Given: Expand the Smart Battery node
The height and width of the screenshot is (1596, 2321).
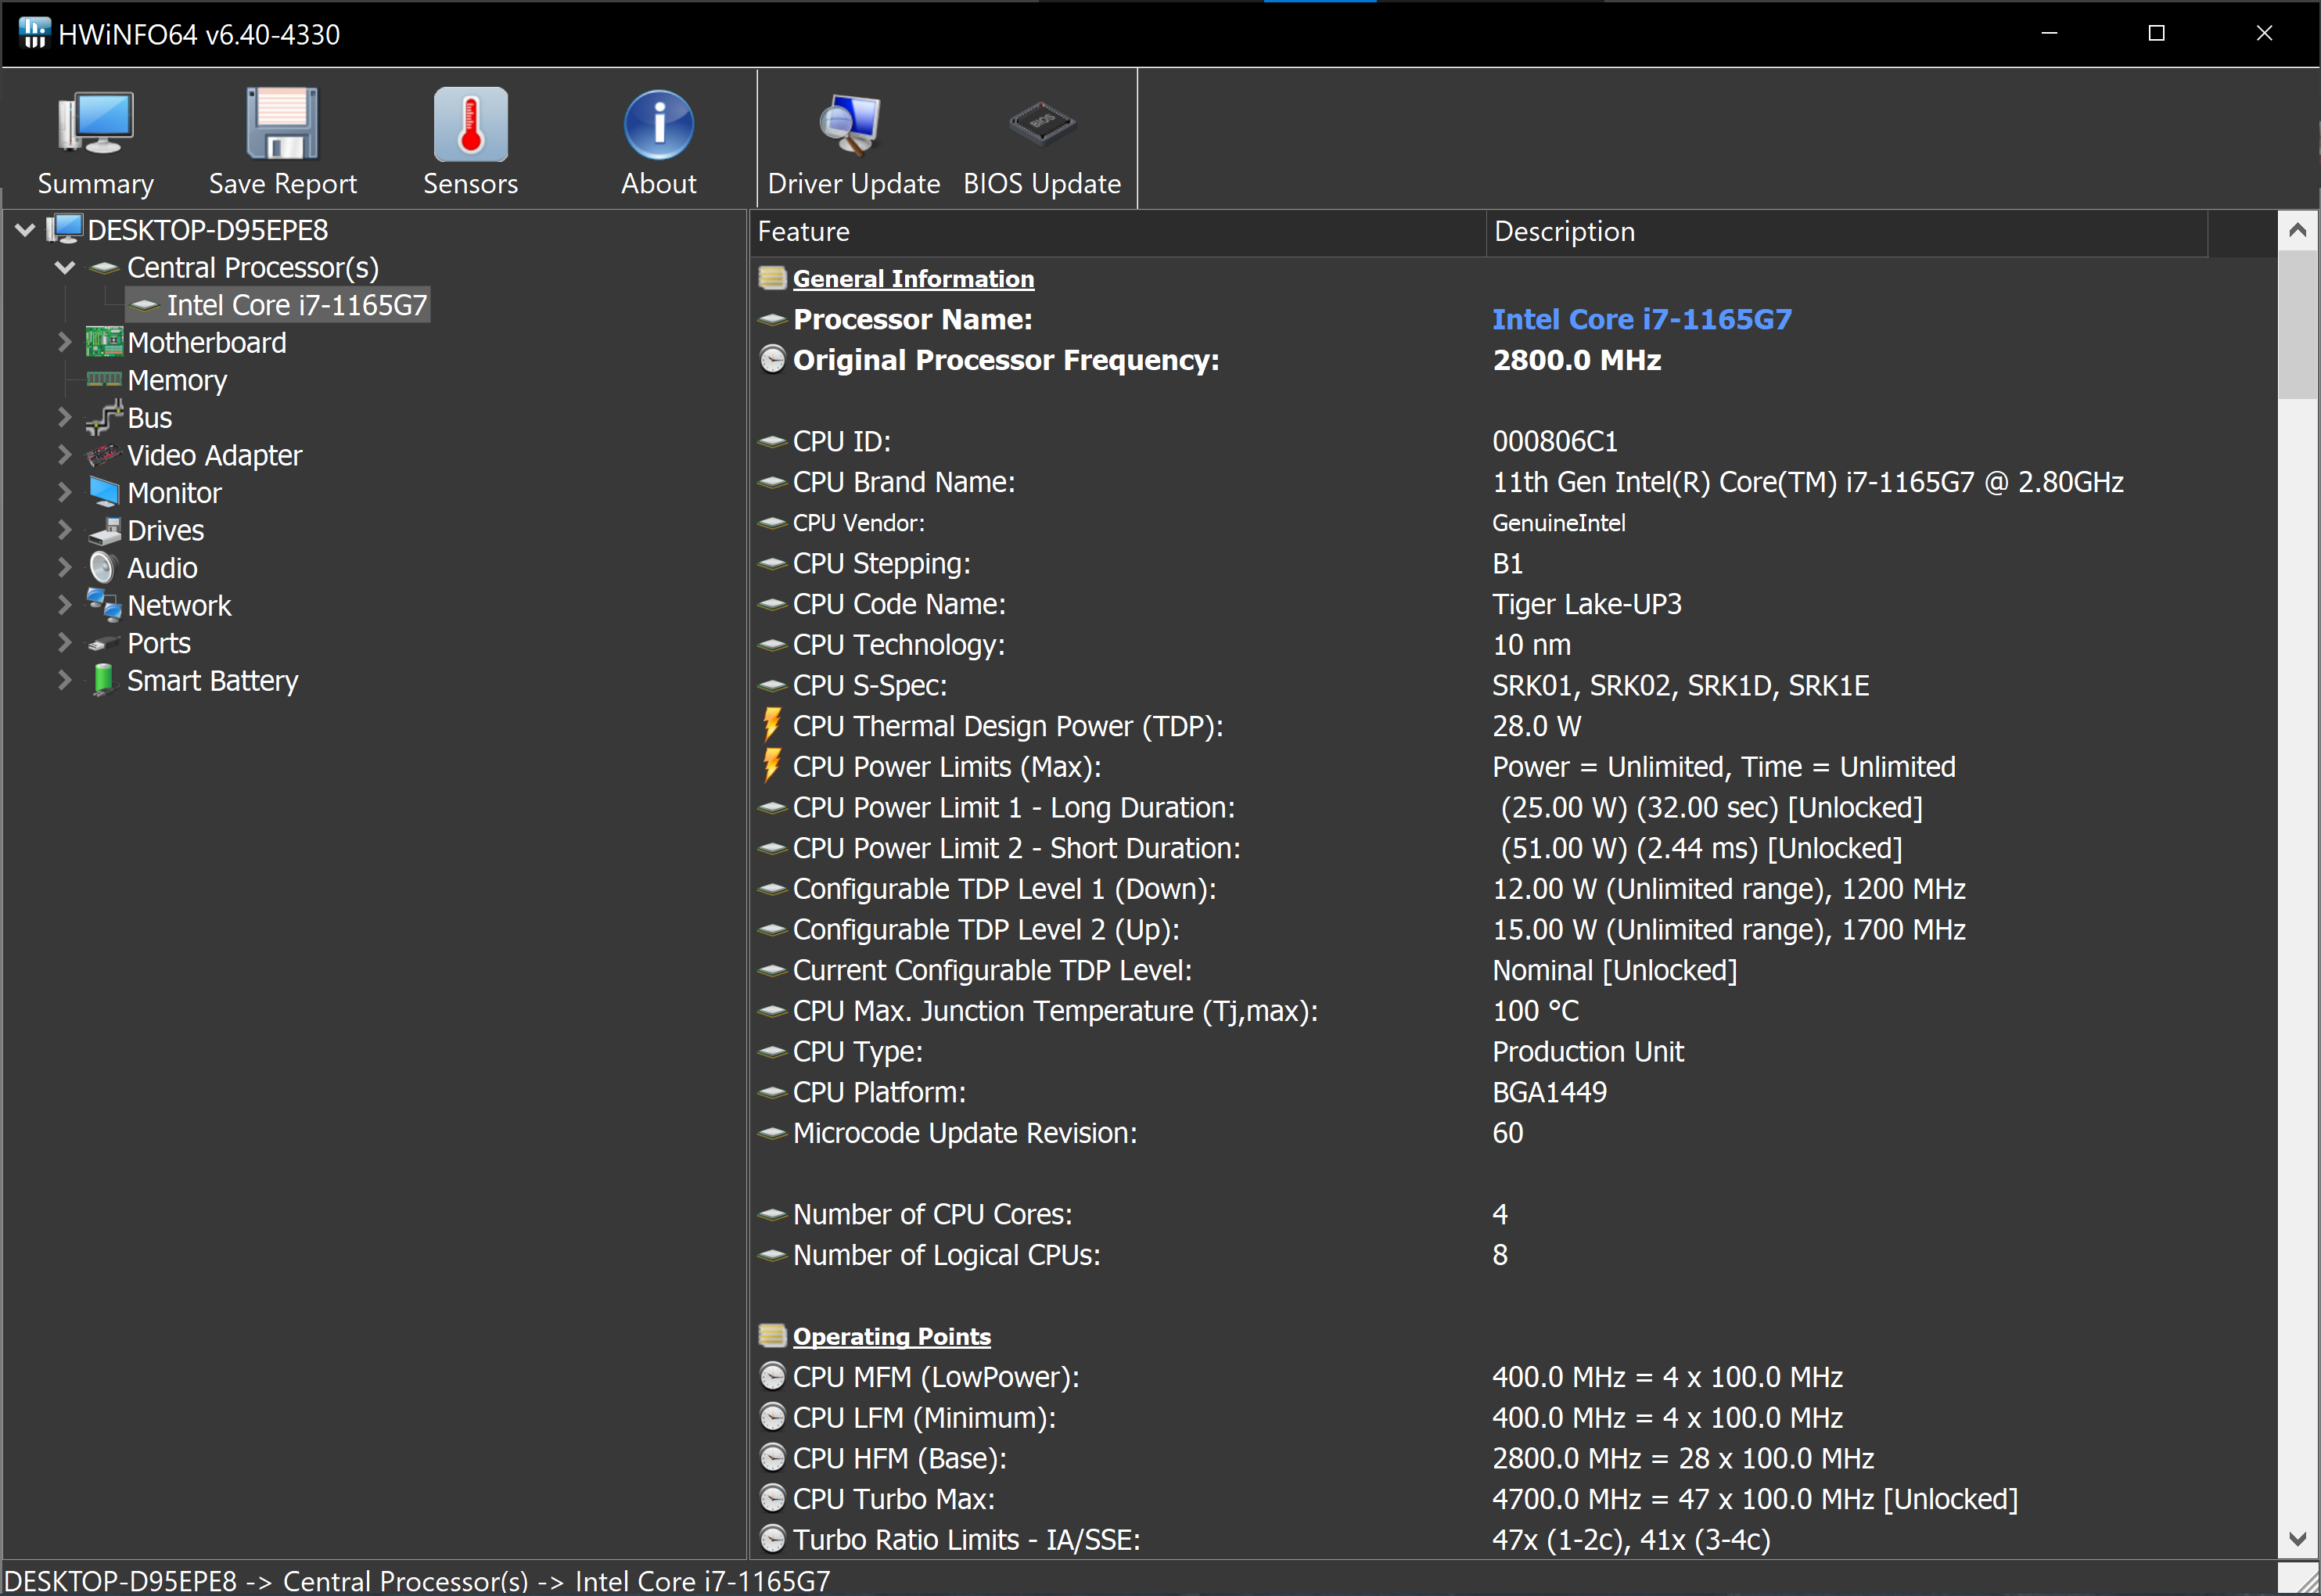Looking at the screenshot, I should click(65, 681).
